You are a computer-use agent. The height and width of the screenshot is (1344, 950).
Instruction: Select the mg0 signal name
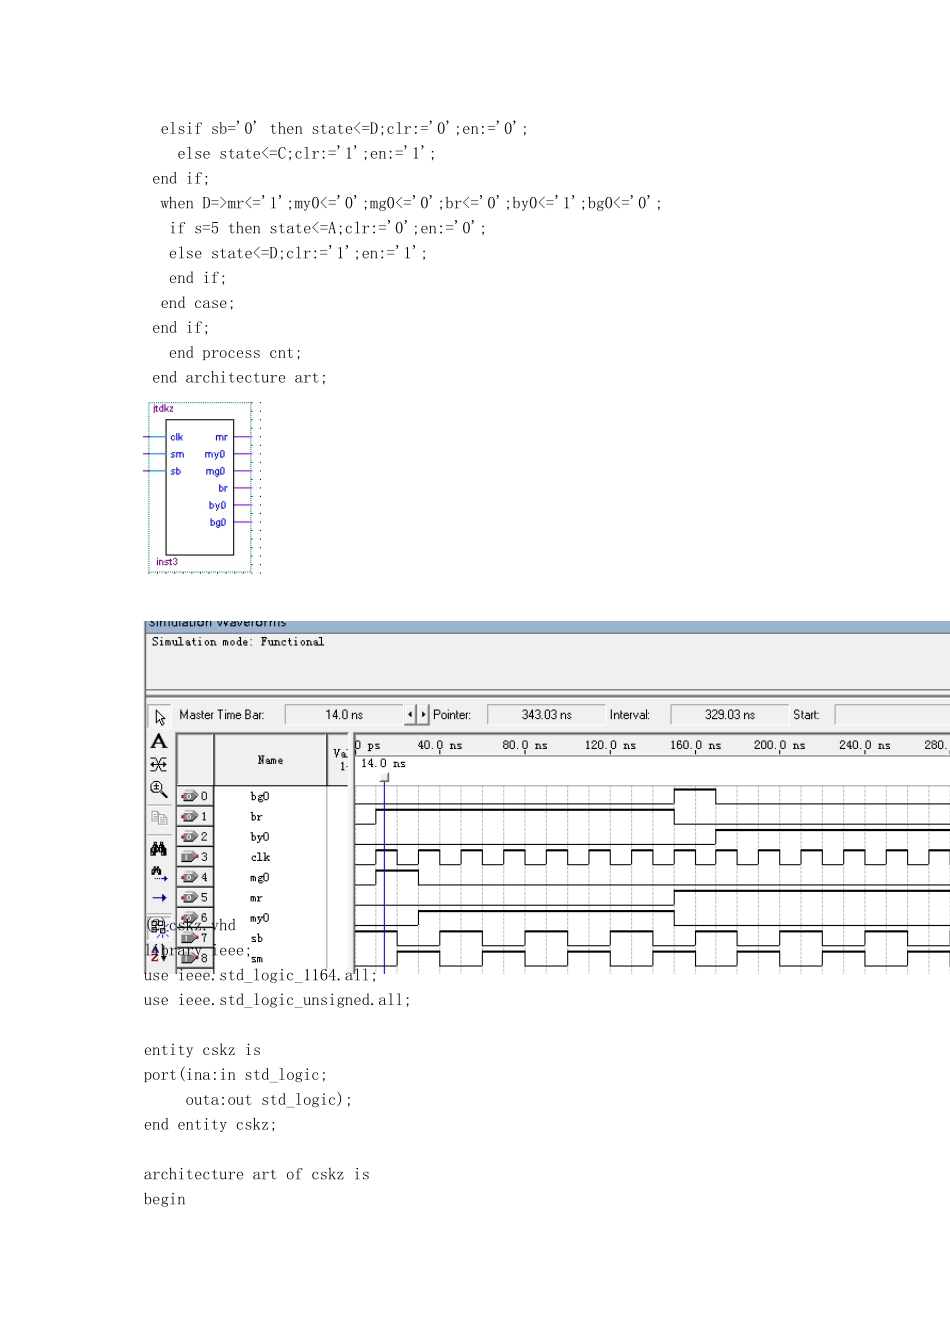pyautogui.click(x=260, y=878)
